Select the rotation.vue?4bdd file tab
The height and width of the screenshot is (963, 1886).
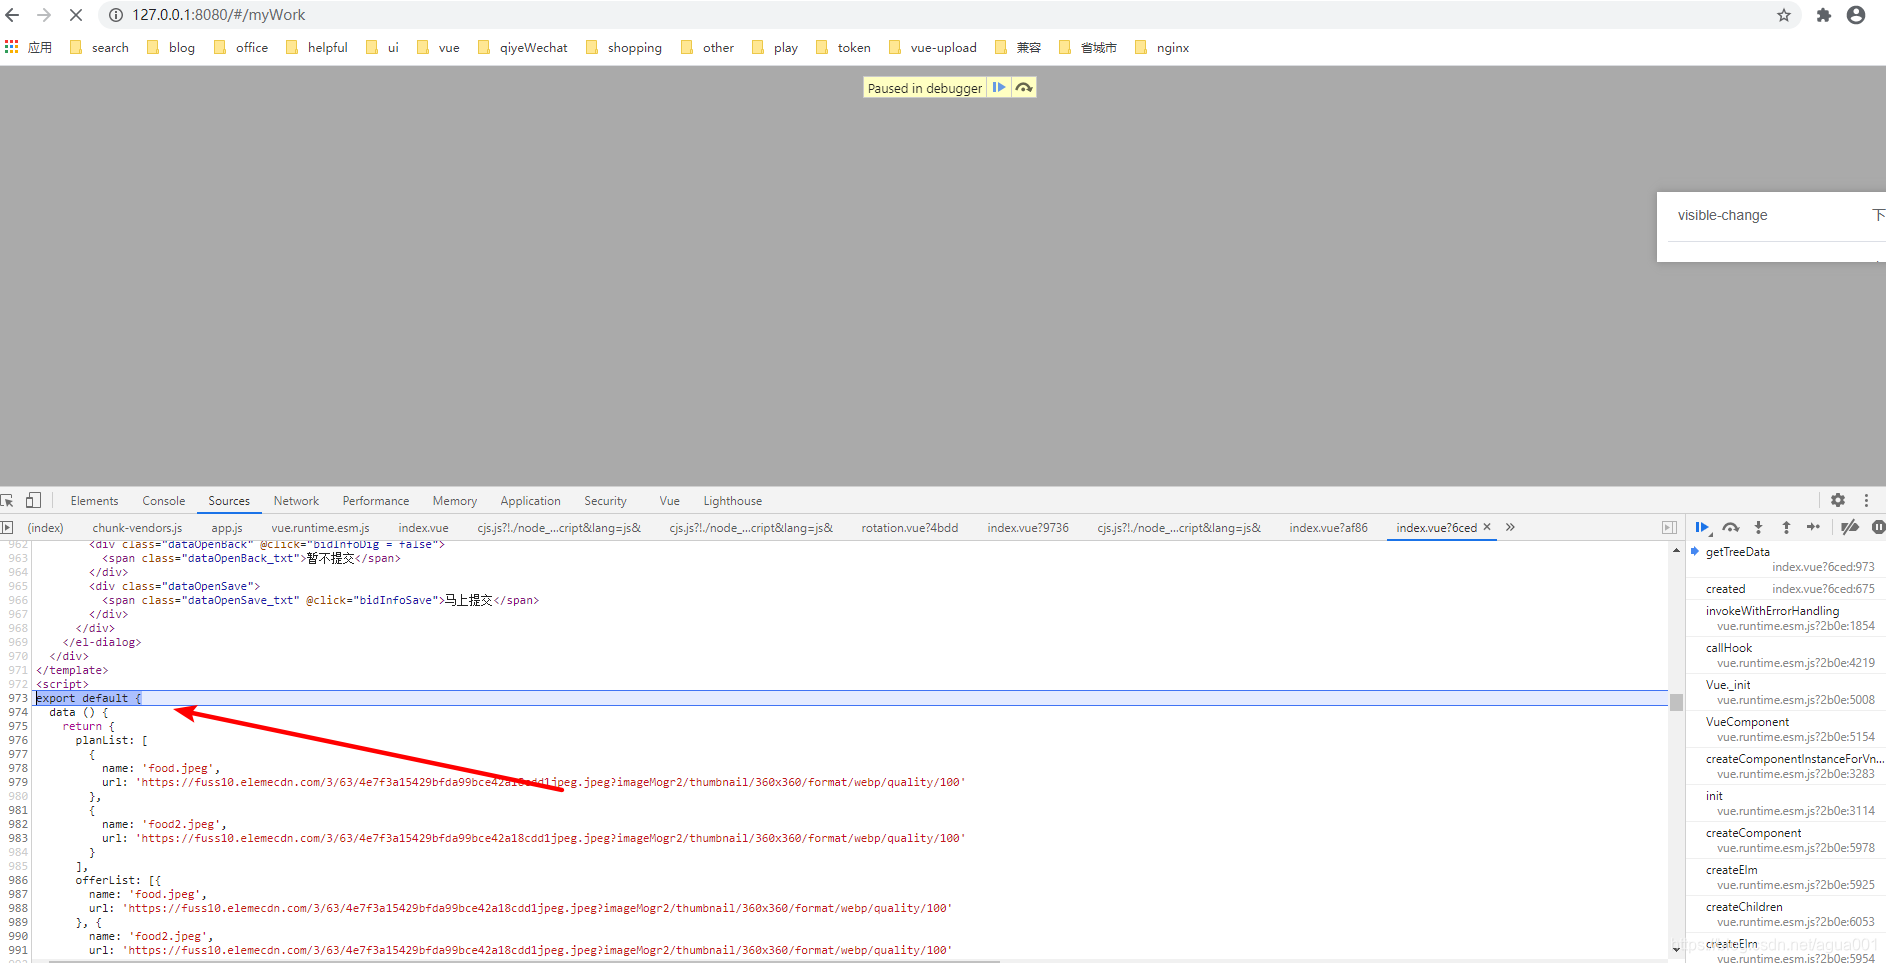tap(910, 528)
